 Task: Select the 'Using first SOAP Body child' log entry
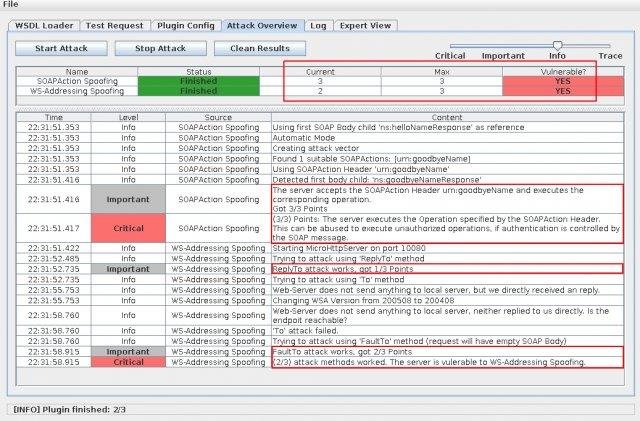click(447, 127)
